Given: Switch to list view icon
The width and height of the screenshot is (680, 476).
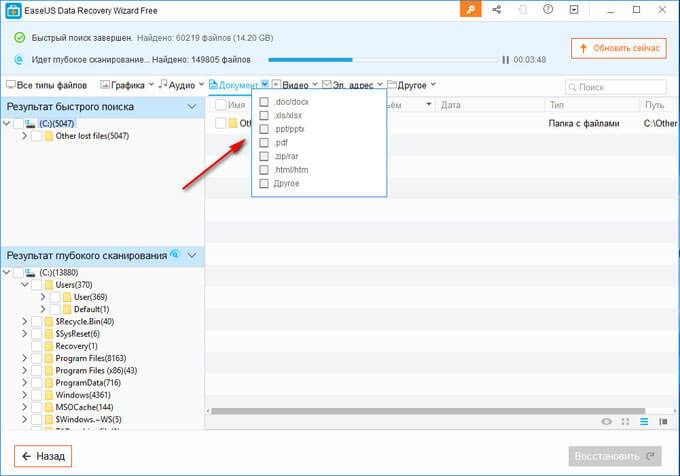Looking at the screenshot, I should click(x=644, y=421).
